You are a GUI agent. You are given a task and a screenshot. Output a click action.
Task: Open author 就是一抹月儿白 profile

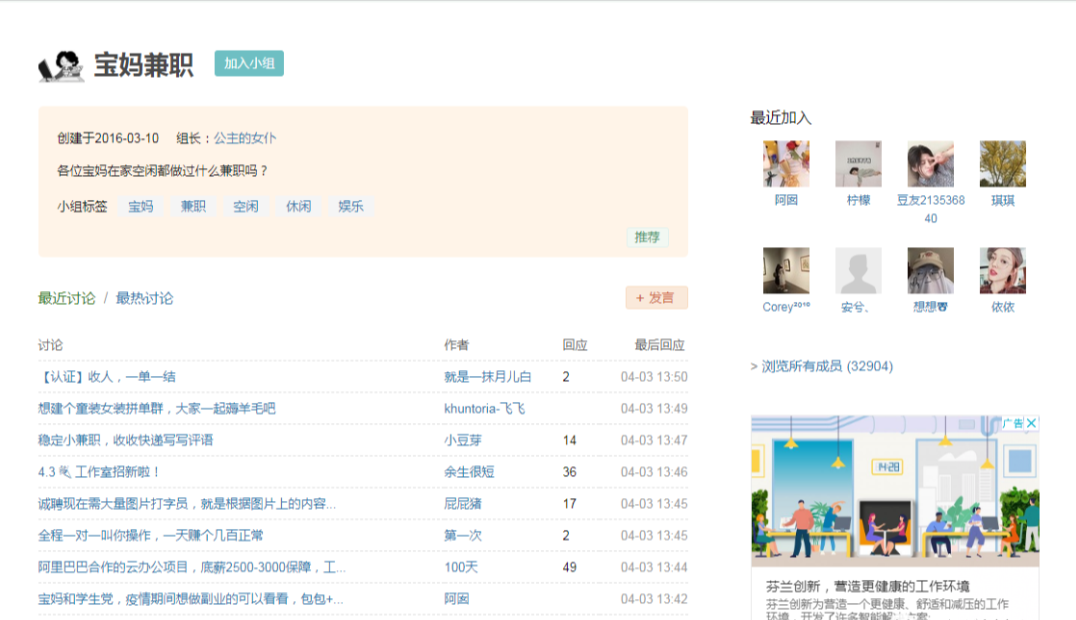487,376
